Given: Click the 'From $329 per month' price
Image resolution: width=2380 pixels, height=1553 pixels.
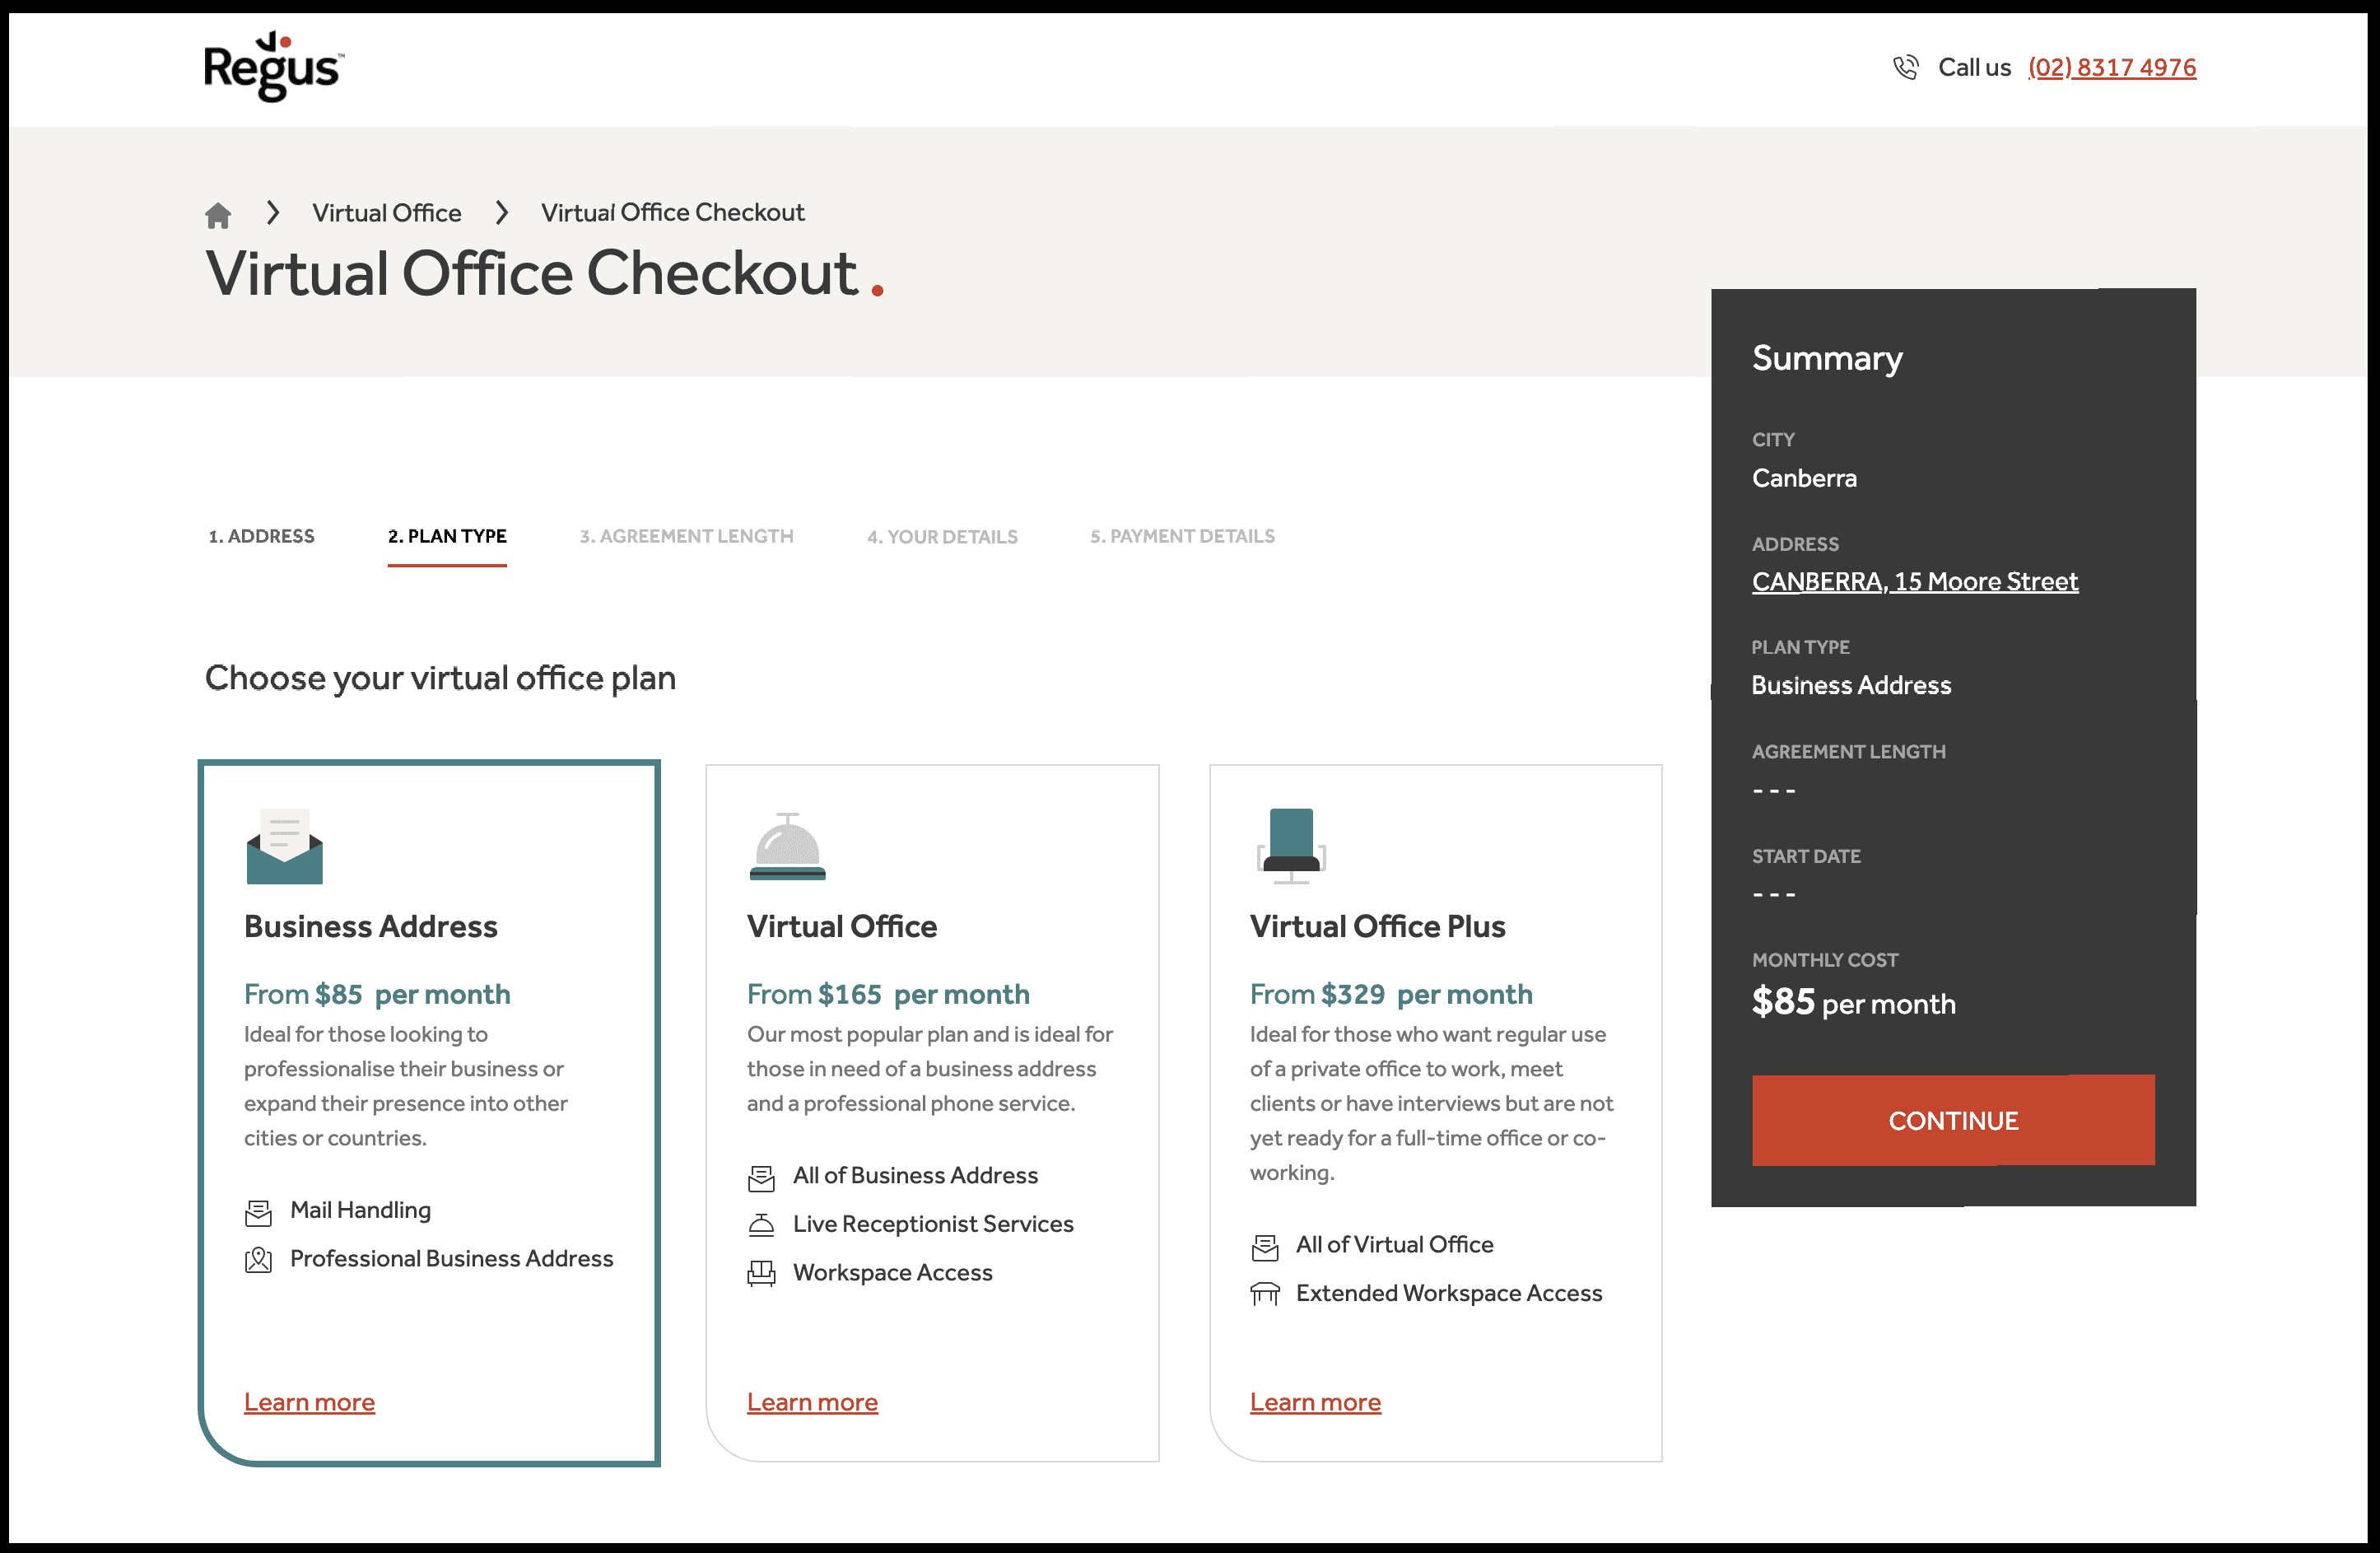Looking at the screenshot, I should point(1391,994).
